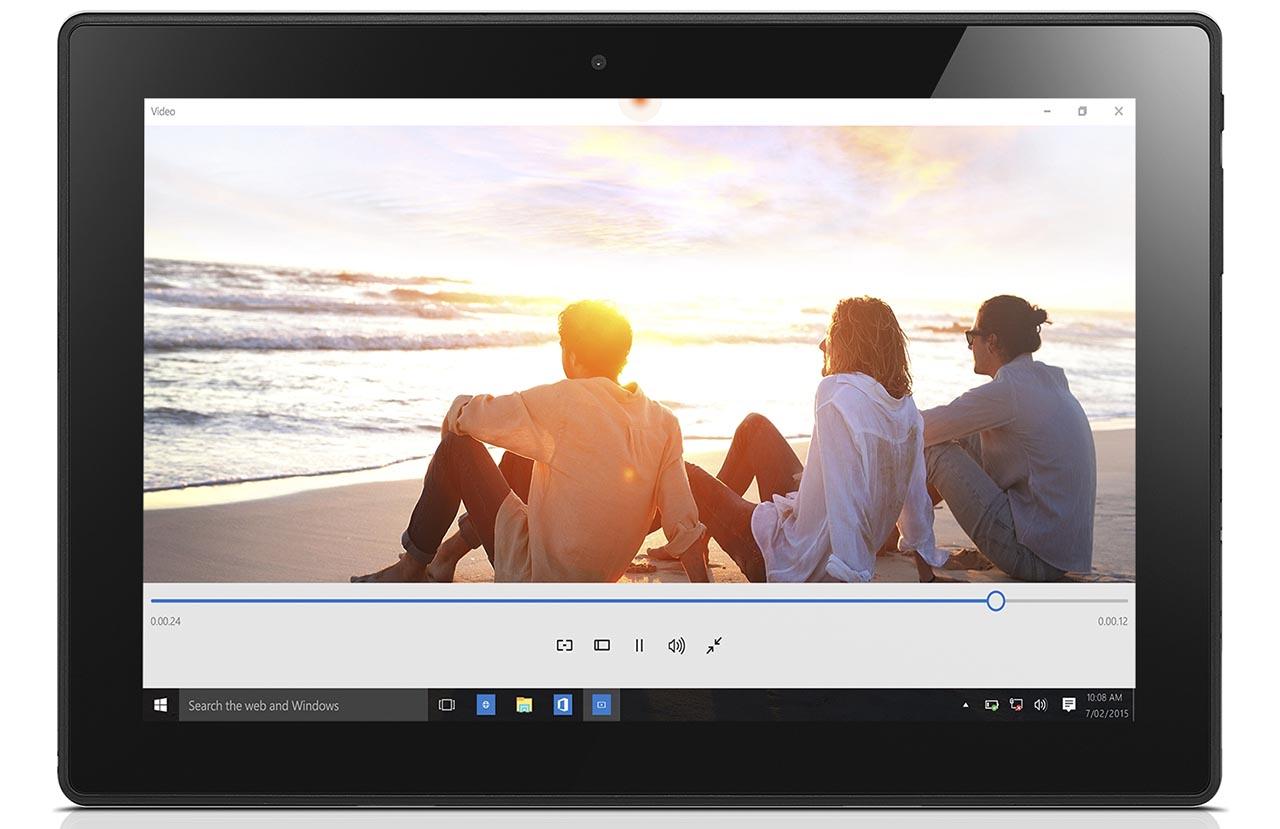Open the Action Center notifications
Viewport: 1280px width, 829px height.
coord(1068,705)
